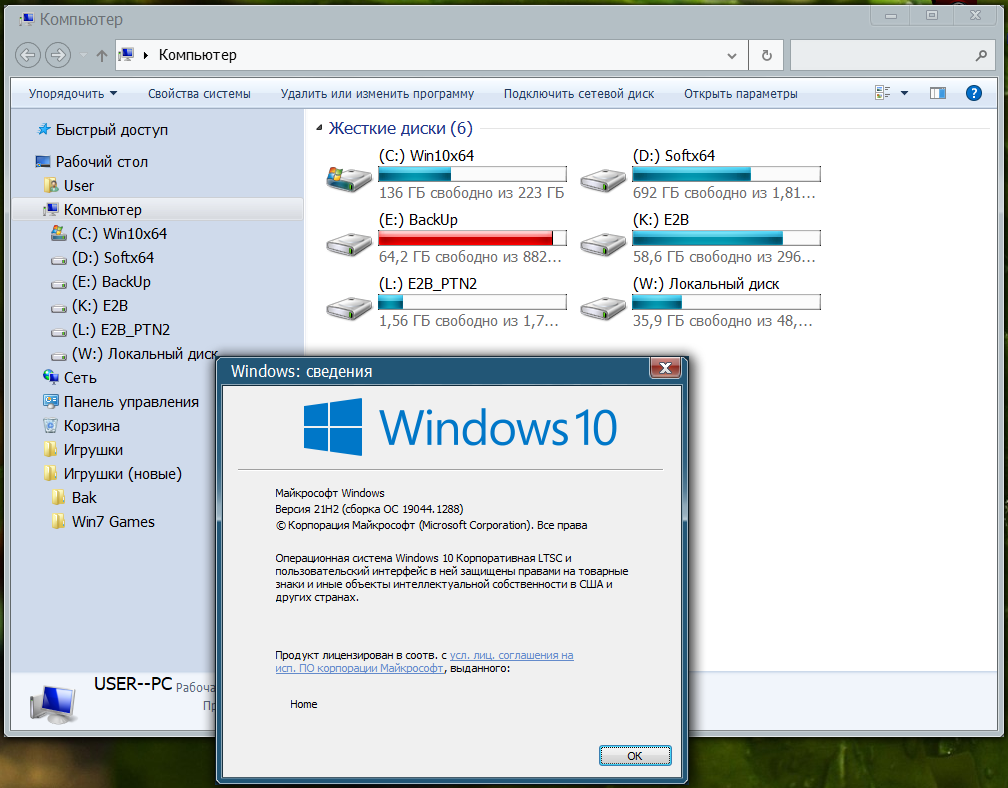Viewport: 1008px width, 788px height.
Task: Open Игрушки folder in sidebar
Action: pos(93,450)
